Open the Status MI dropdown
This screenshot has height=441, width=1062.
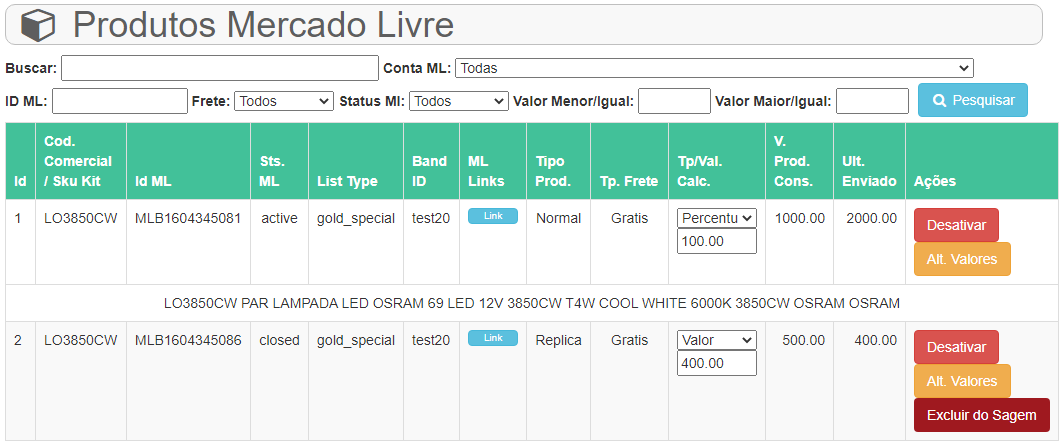[459, 101]
